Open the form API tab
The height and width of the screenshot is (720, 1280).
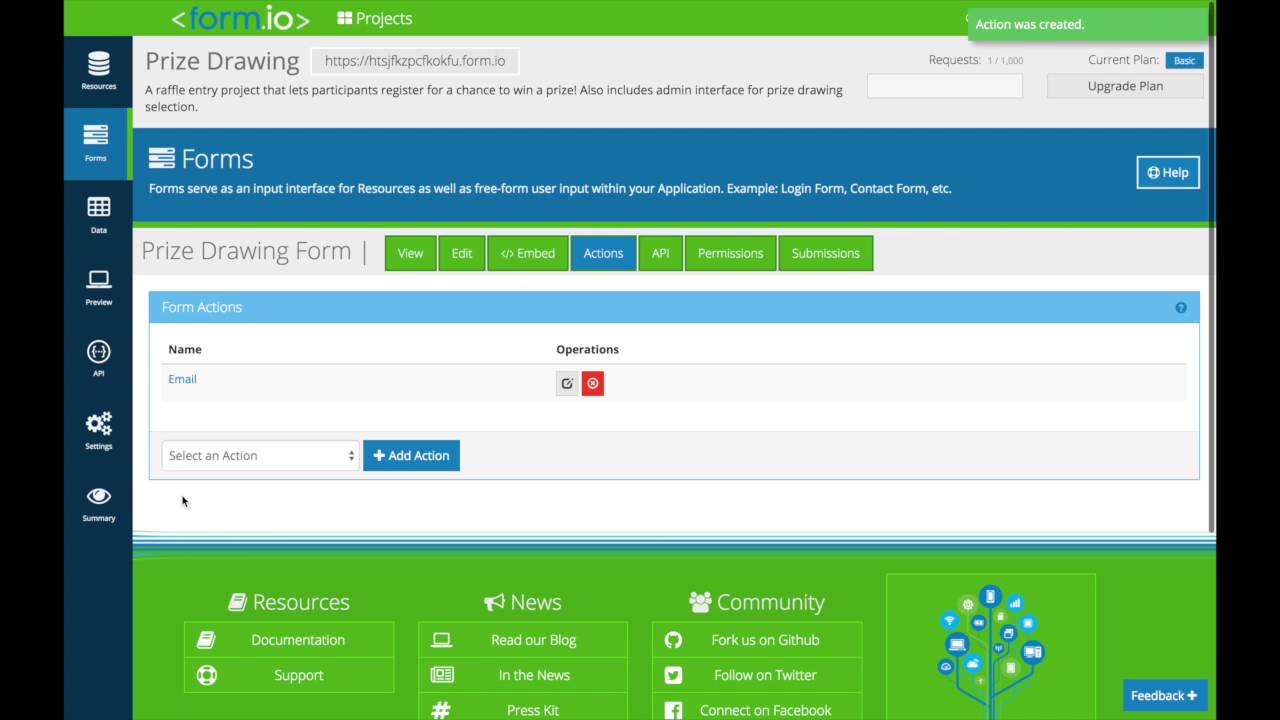660,253
